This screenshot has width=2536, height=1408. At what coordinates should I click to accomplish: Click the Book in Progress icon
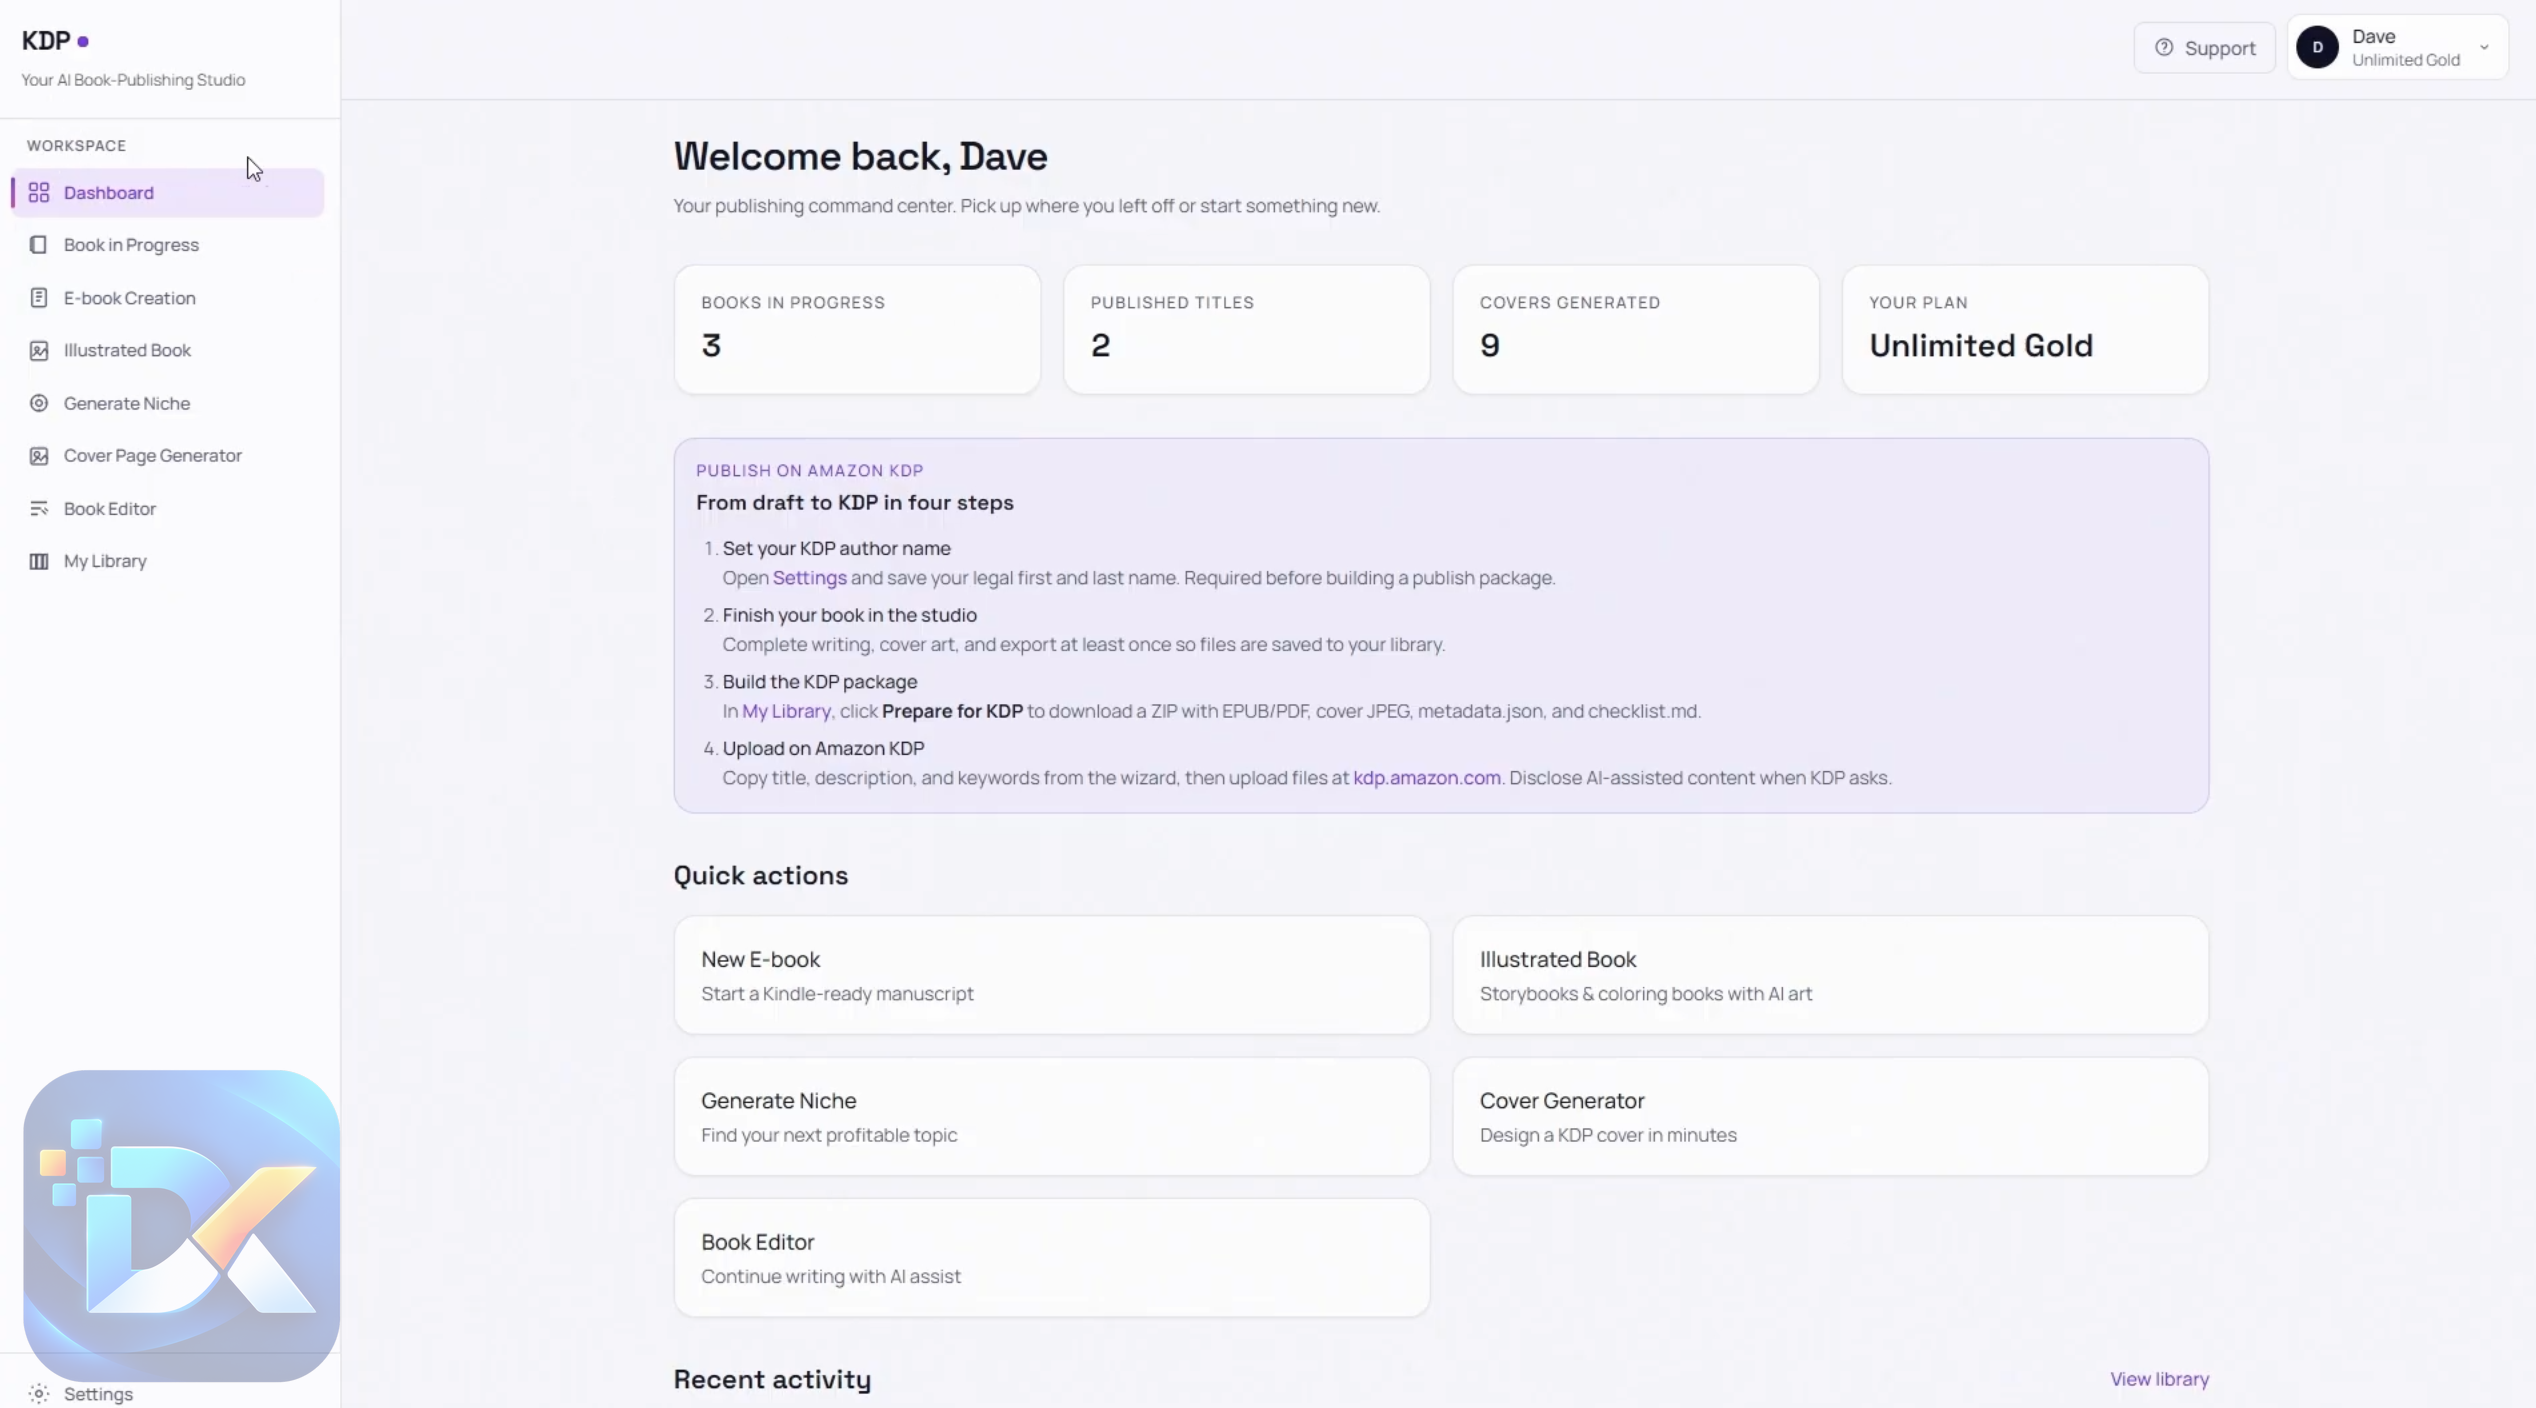click(x=38, y=245)
